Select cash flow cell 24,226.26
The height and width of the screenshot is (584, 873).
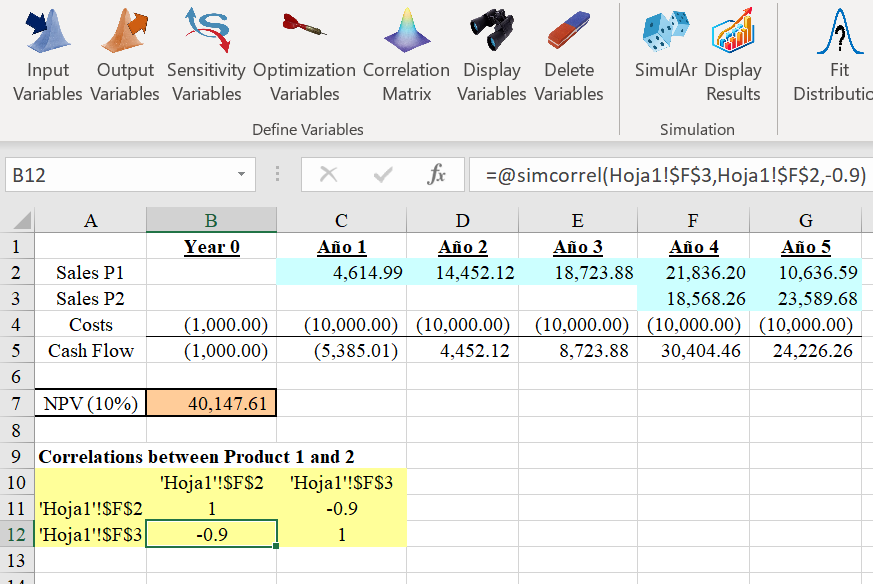coord(806,351)
